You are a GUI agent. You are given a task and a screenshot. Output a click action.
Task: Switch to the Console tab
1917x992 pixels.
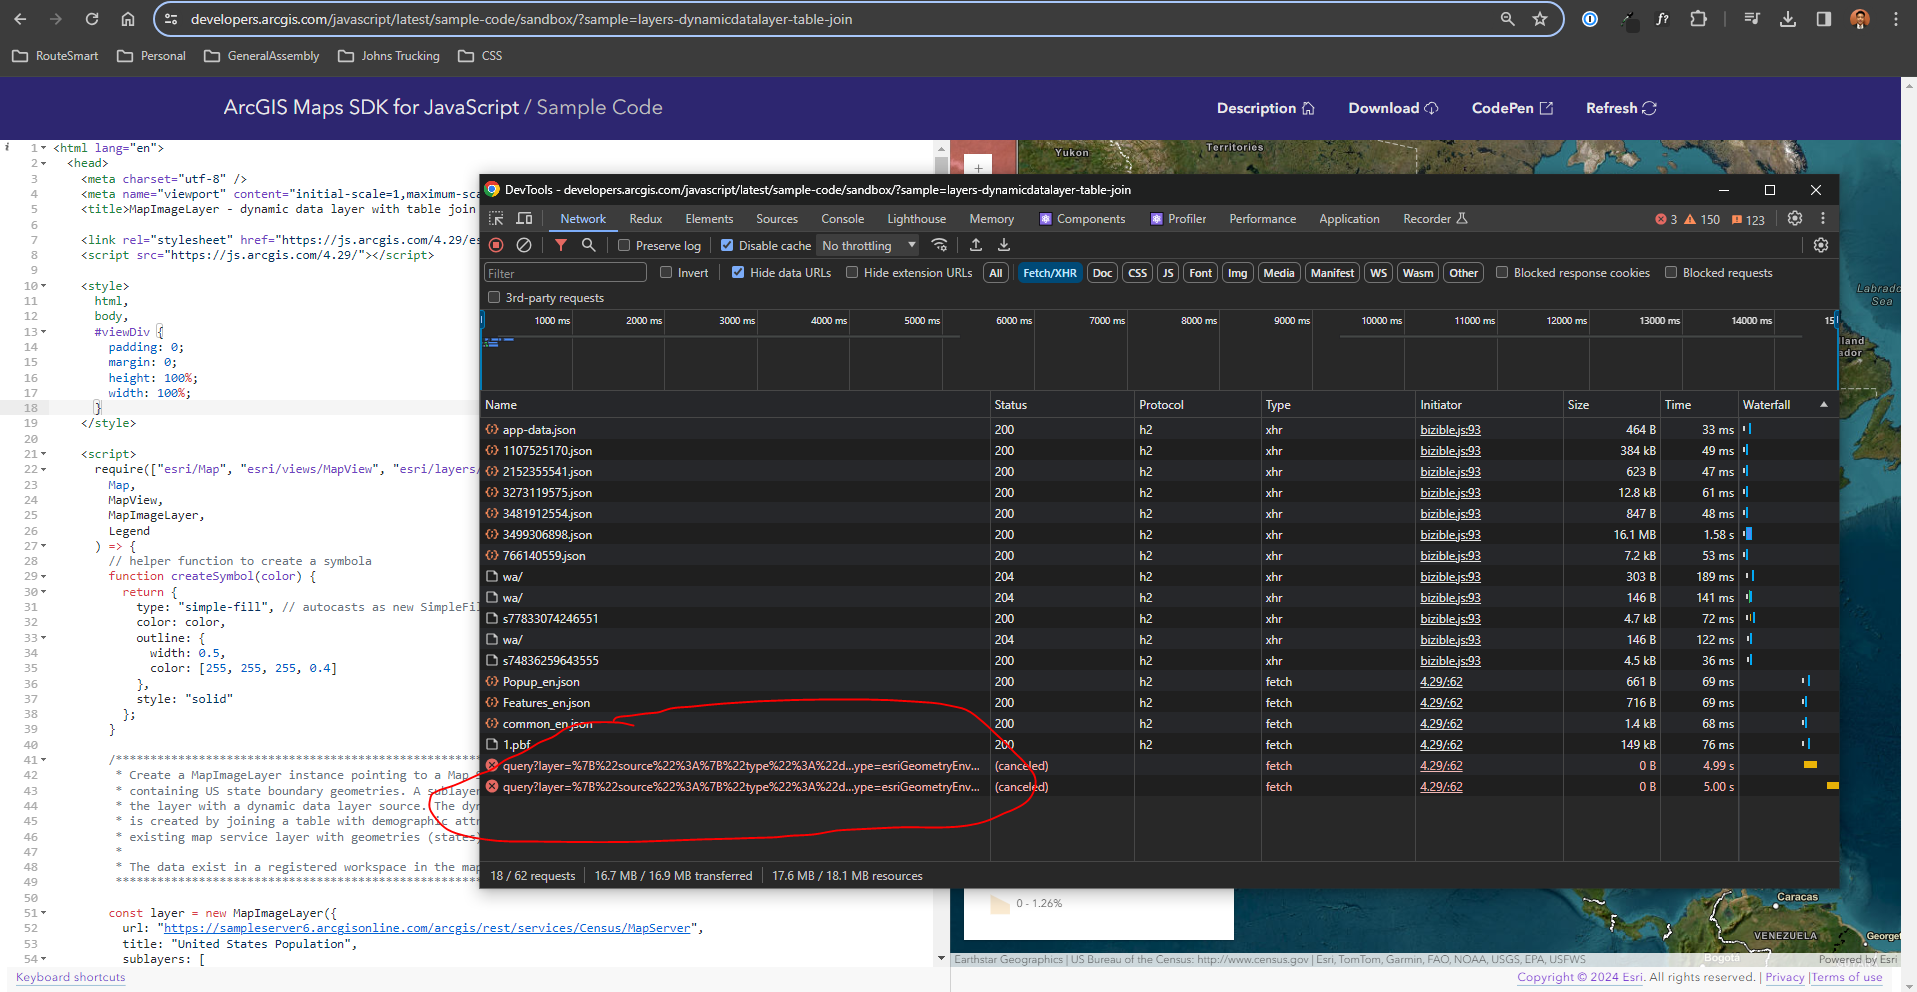(x=842, y=218)
